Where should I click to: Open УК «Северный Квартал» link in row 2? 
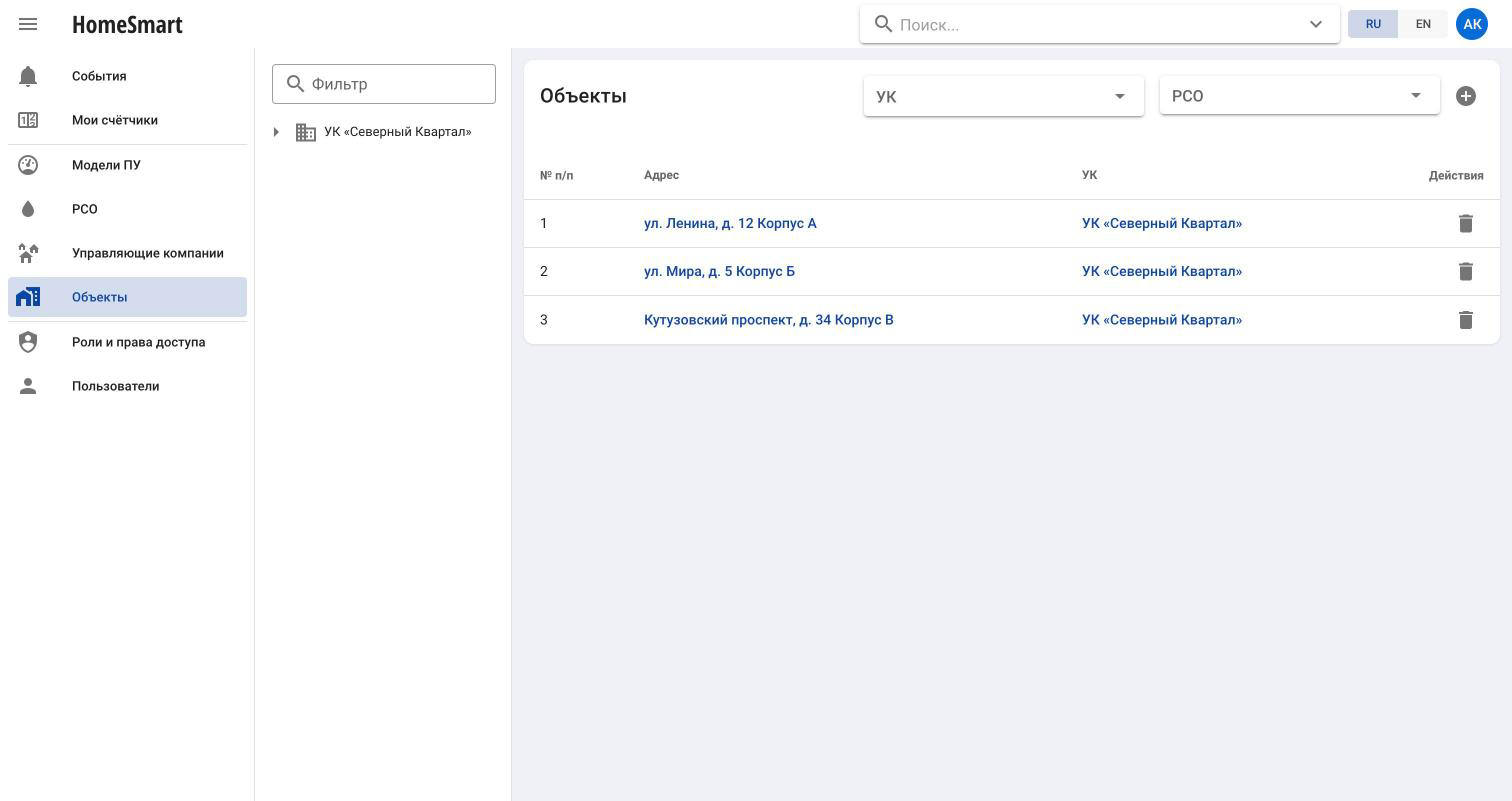1162,271
